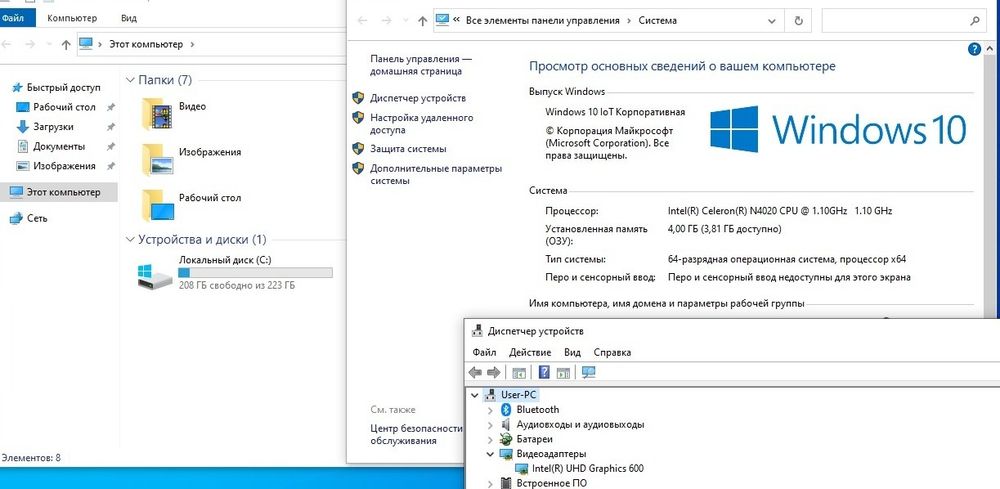Click the Windows 10 logo in Система window
The width and height of the screenshot is (1000, 489).
coord(838,129)
